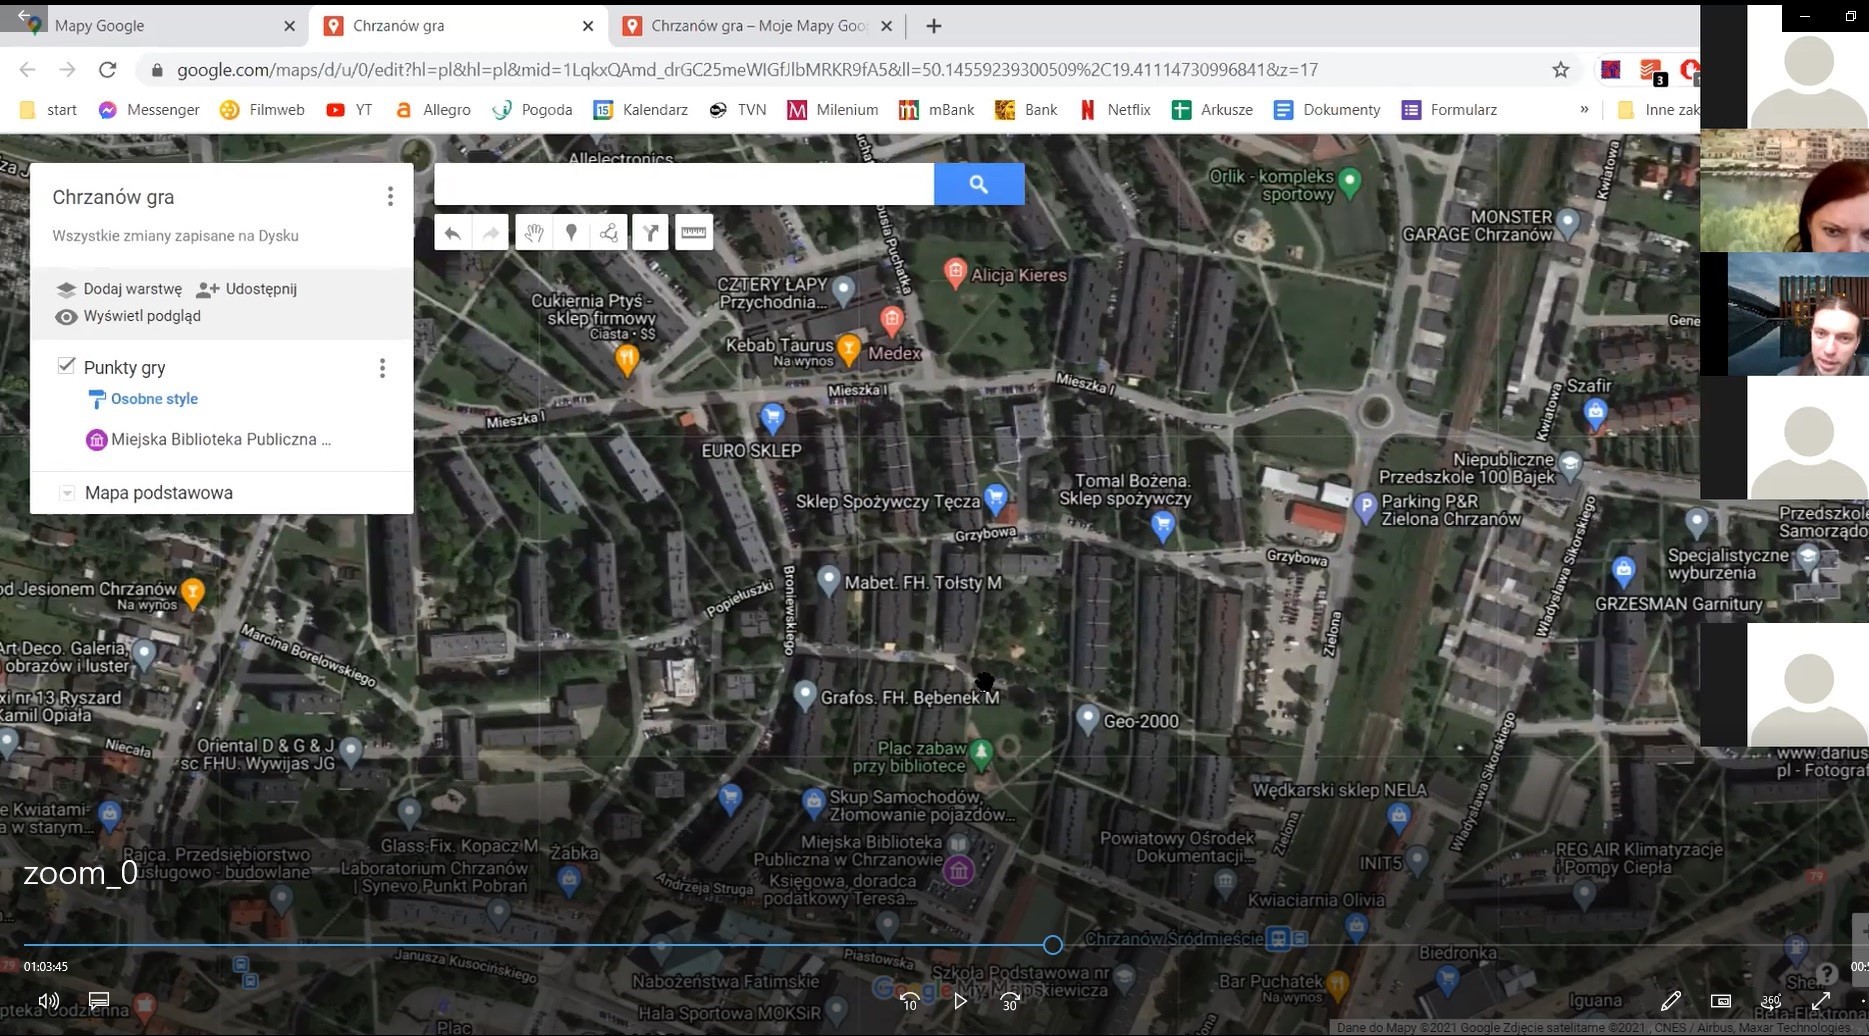Viewport: 1869px width, 1036px height.
Task: Click the Medex pharmacy map pin
Action: 892,321
